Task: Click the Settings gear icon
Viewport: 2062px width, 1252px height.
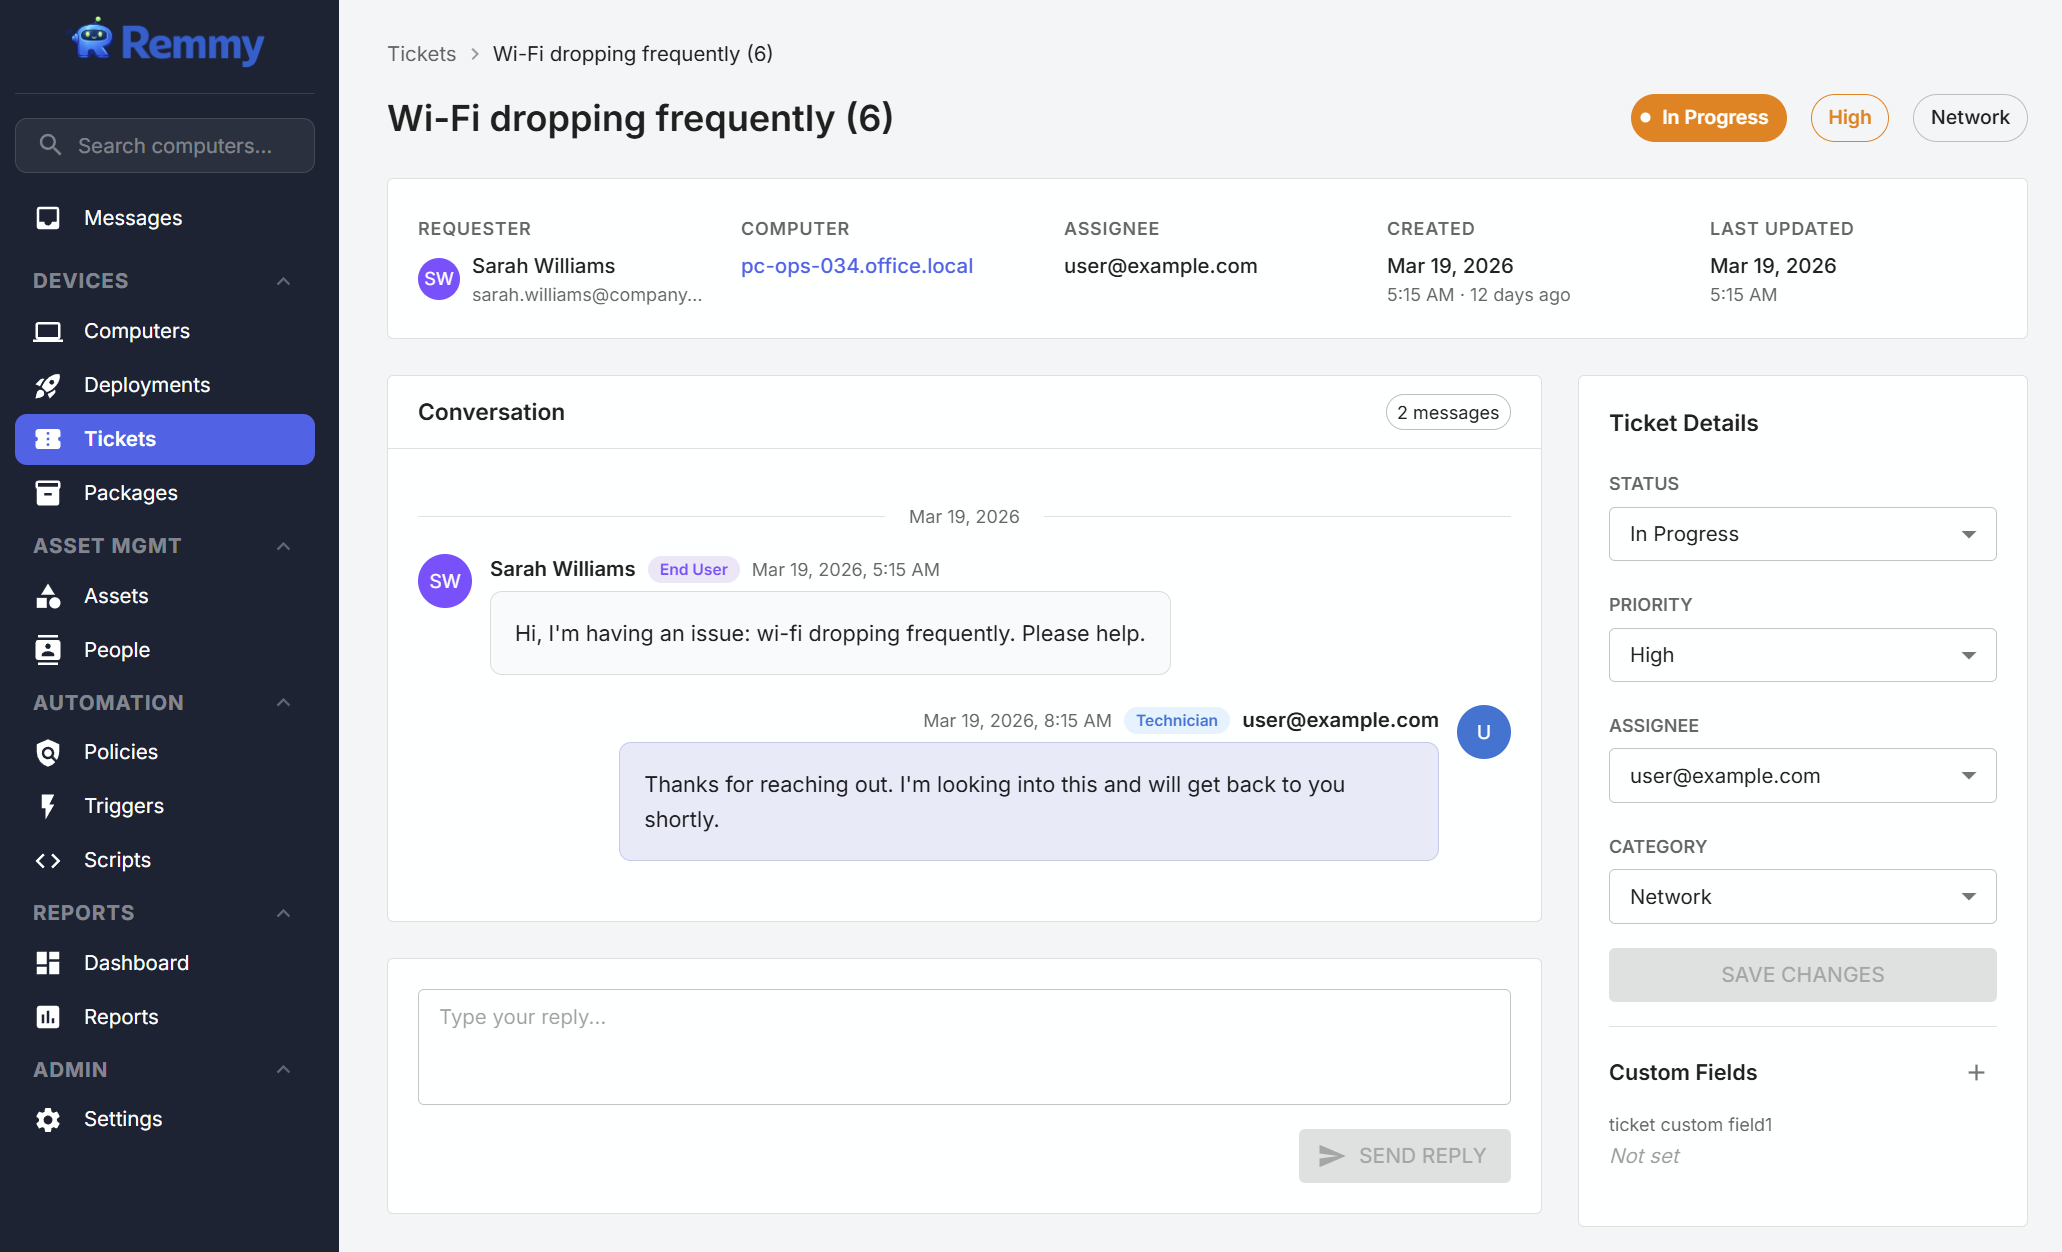Action: click(x=48, y=1119)
